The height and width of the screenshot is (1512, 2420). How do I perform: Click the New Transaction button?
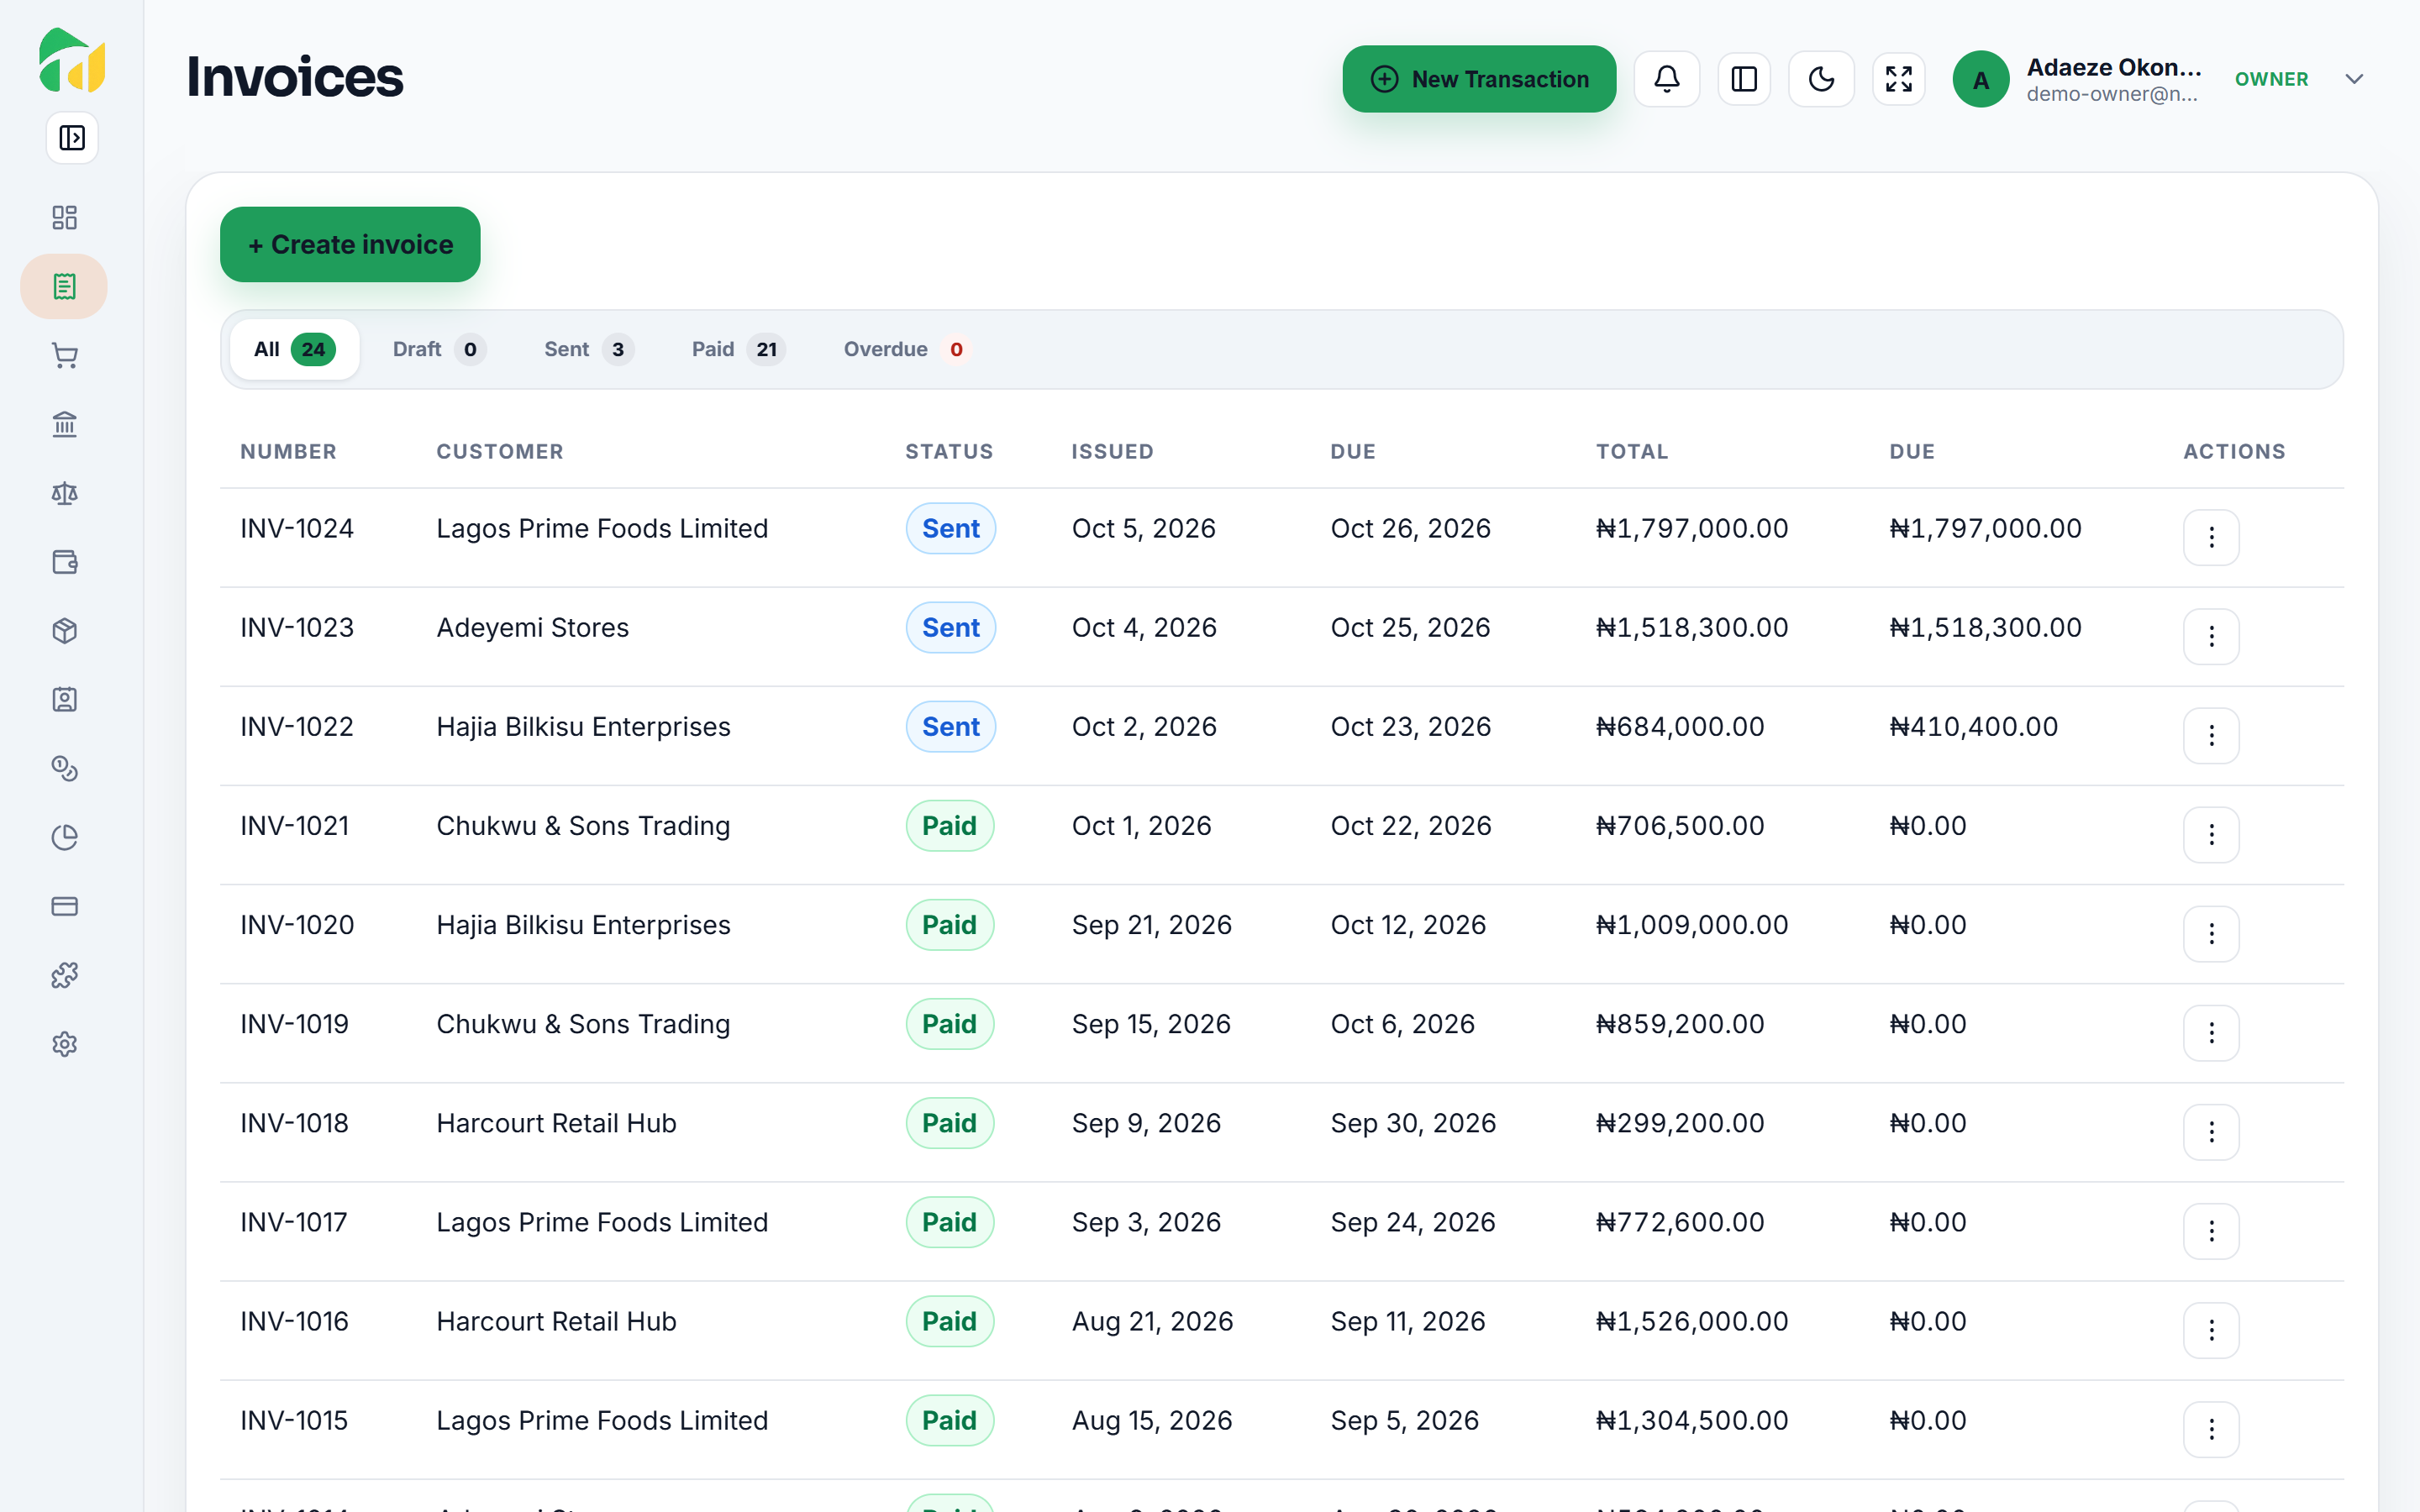(x=1479, y=79)
